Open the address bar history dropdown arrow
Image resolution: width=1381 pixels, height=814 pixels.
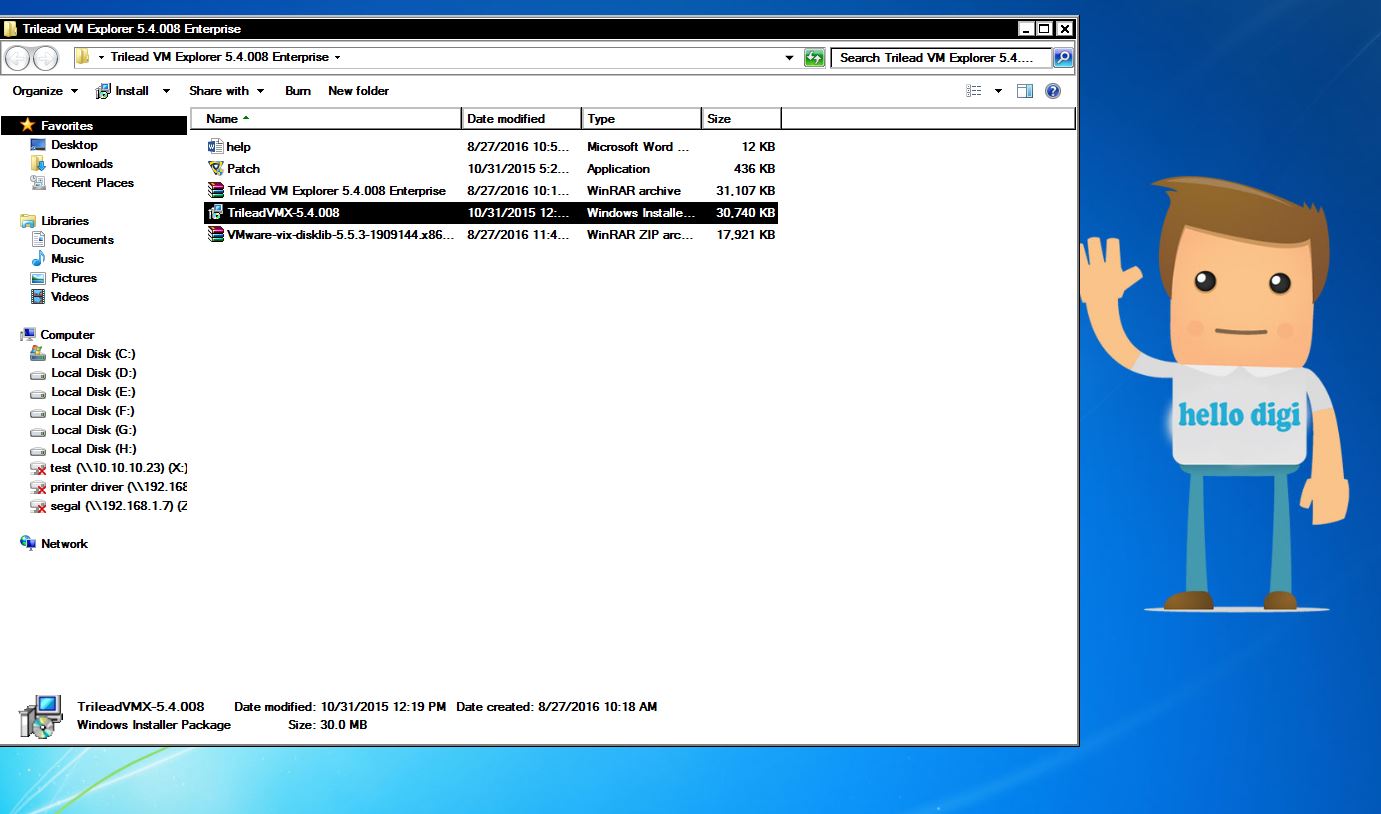pyautogui.click(x=790, y=58)
